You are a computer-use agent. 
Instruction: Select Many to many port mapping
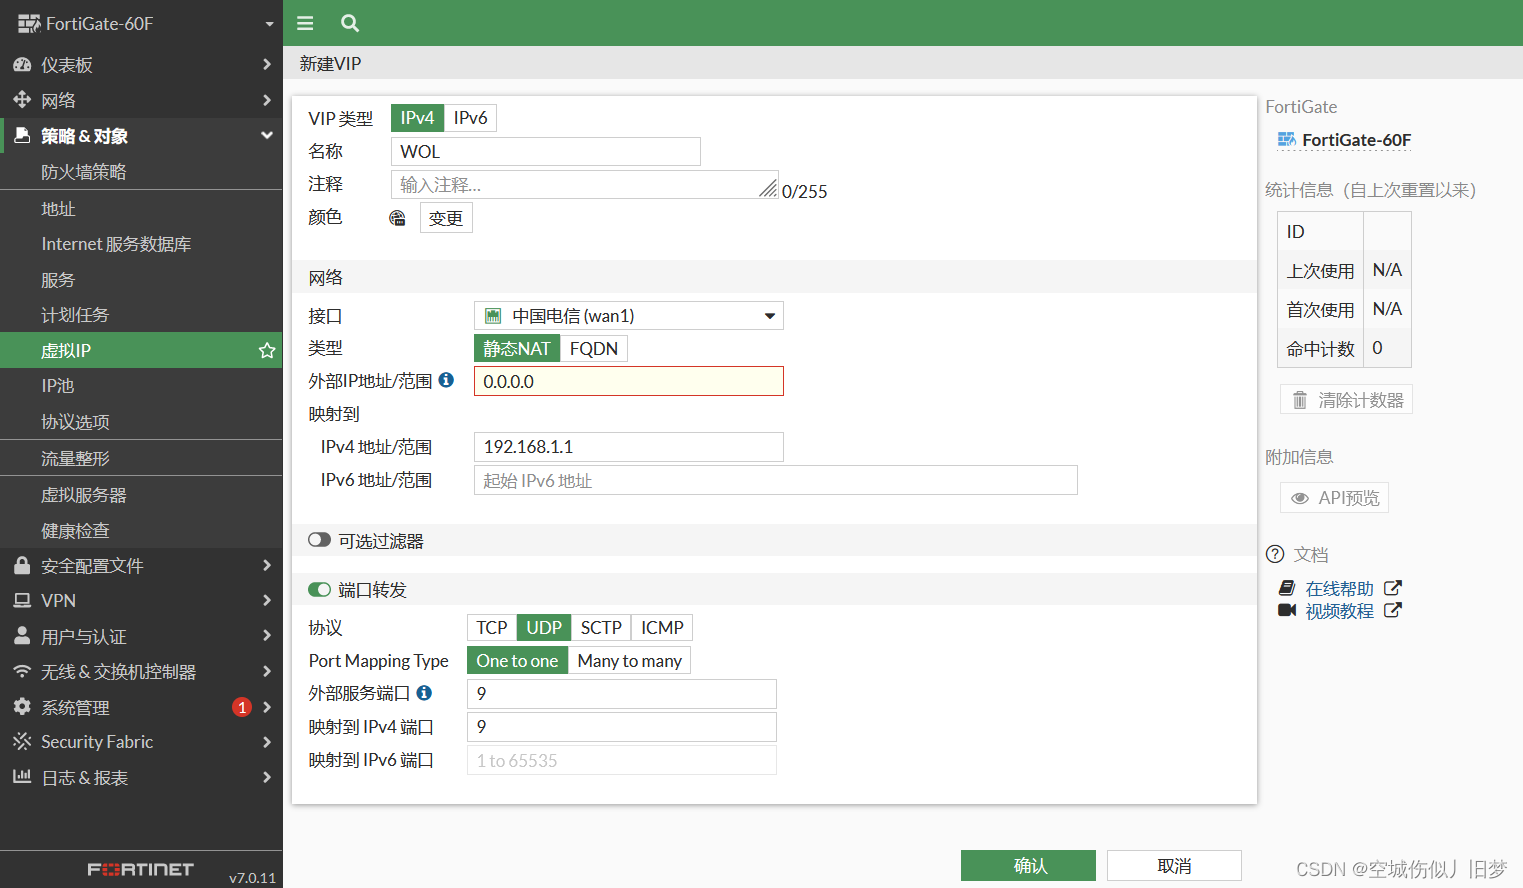click(x=629, y=660)
